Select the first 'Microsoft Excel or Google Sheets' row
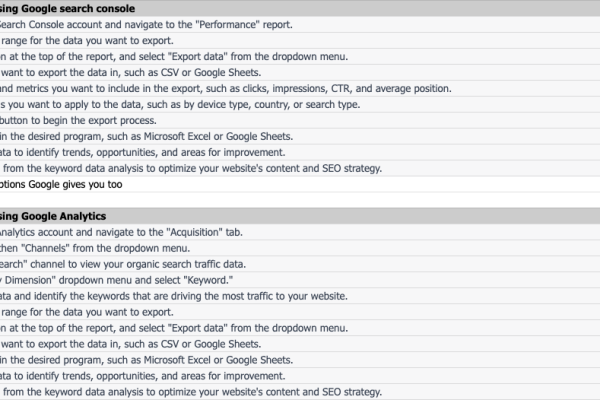 coord(300,136)
